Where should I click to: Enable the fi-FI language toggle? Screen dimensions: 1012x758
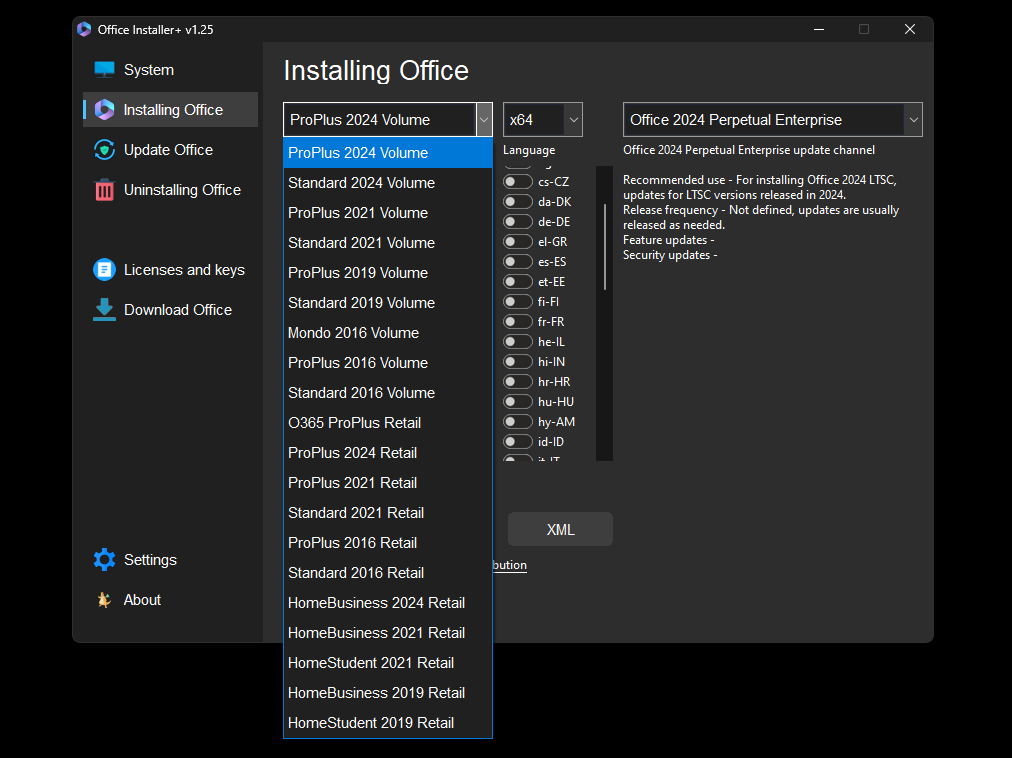(518, 302)
